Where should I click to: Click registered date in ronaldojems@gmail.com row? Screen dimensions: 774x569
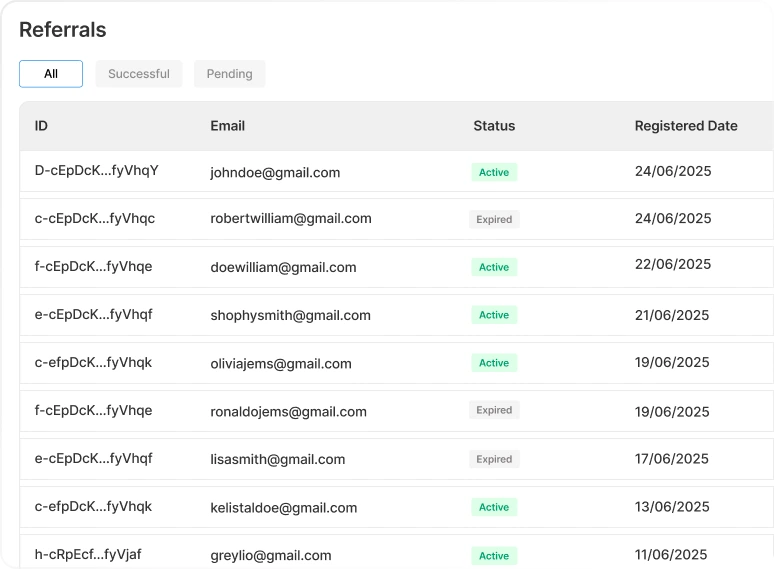pos(672,412)
